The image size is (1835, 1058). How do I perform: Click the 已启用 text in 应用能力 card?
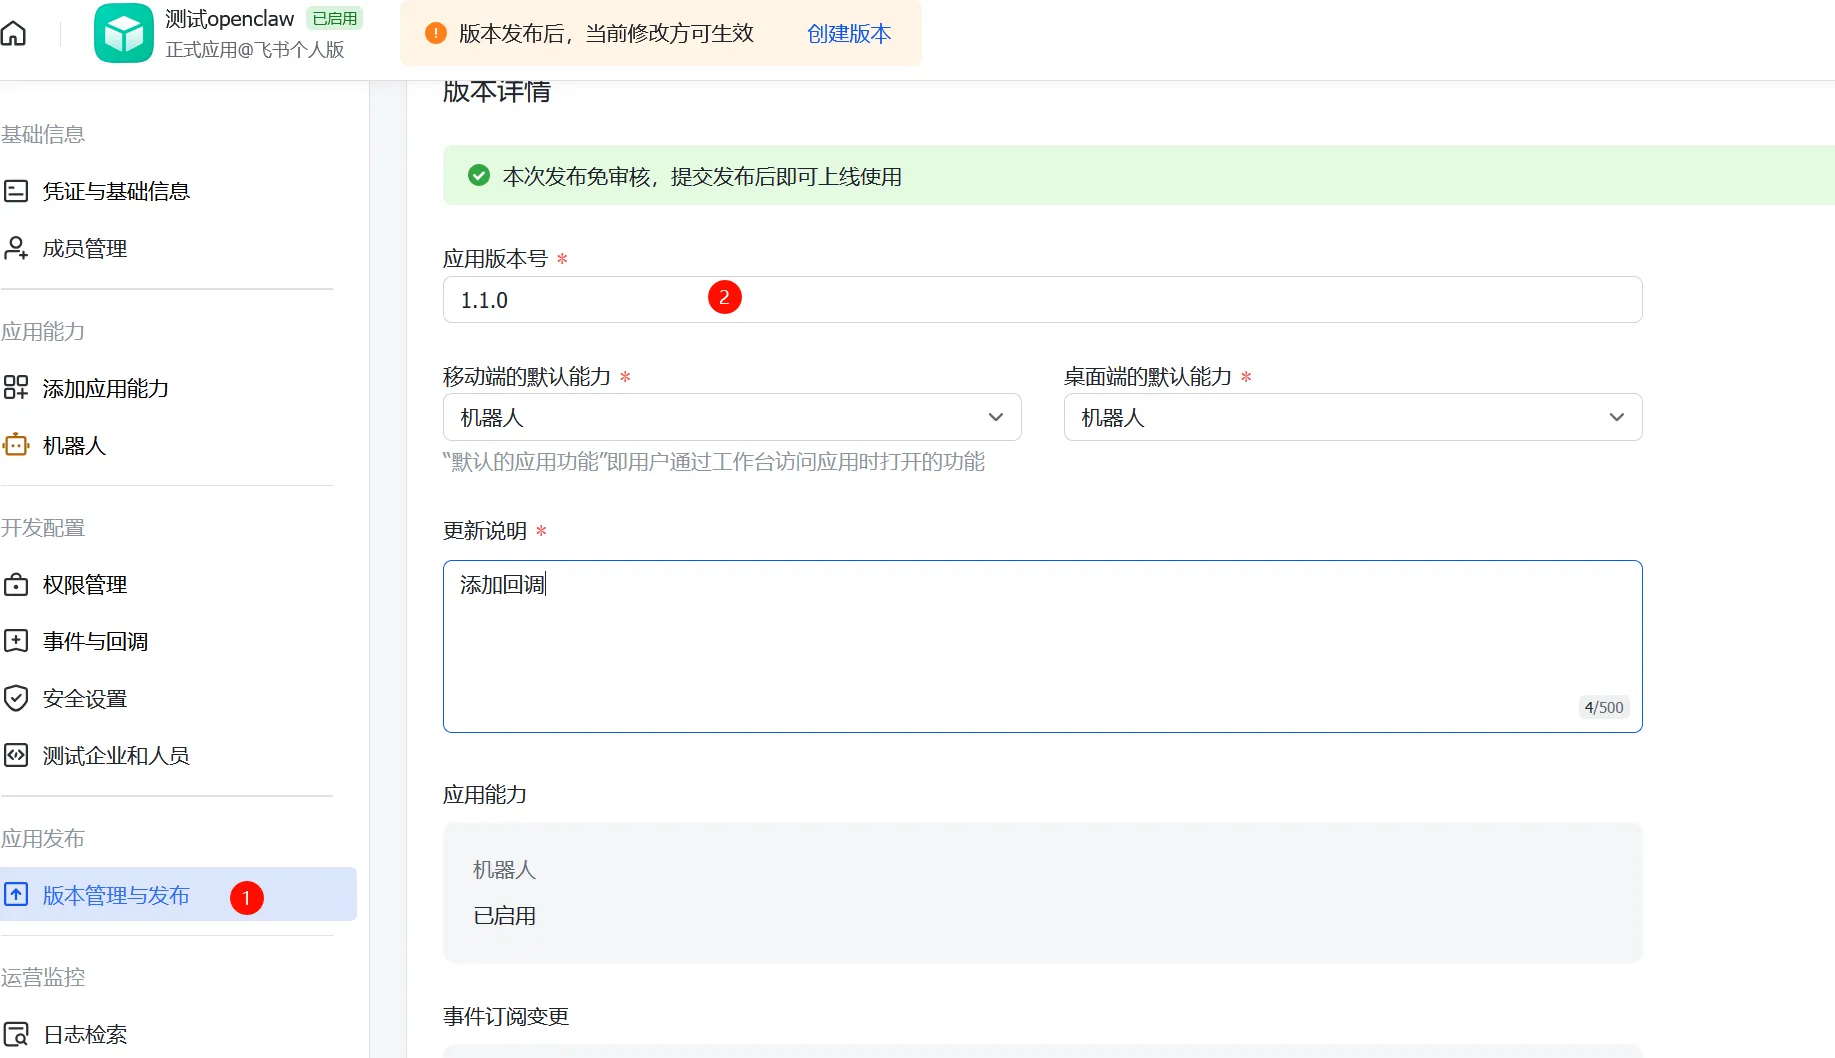pos(504,915)
